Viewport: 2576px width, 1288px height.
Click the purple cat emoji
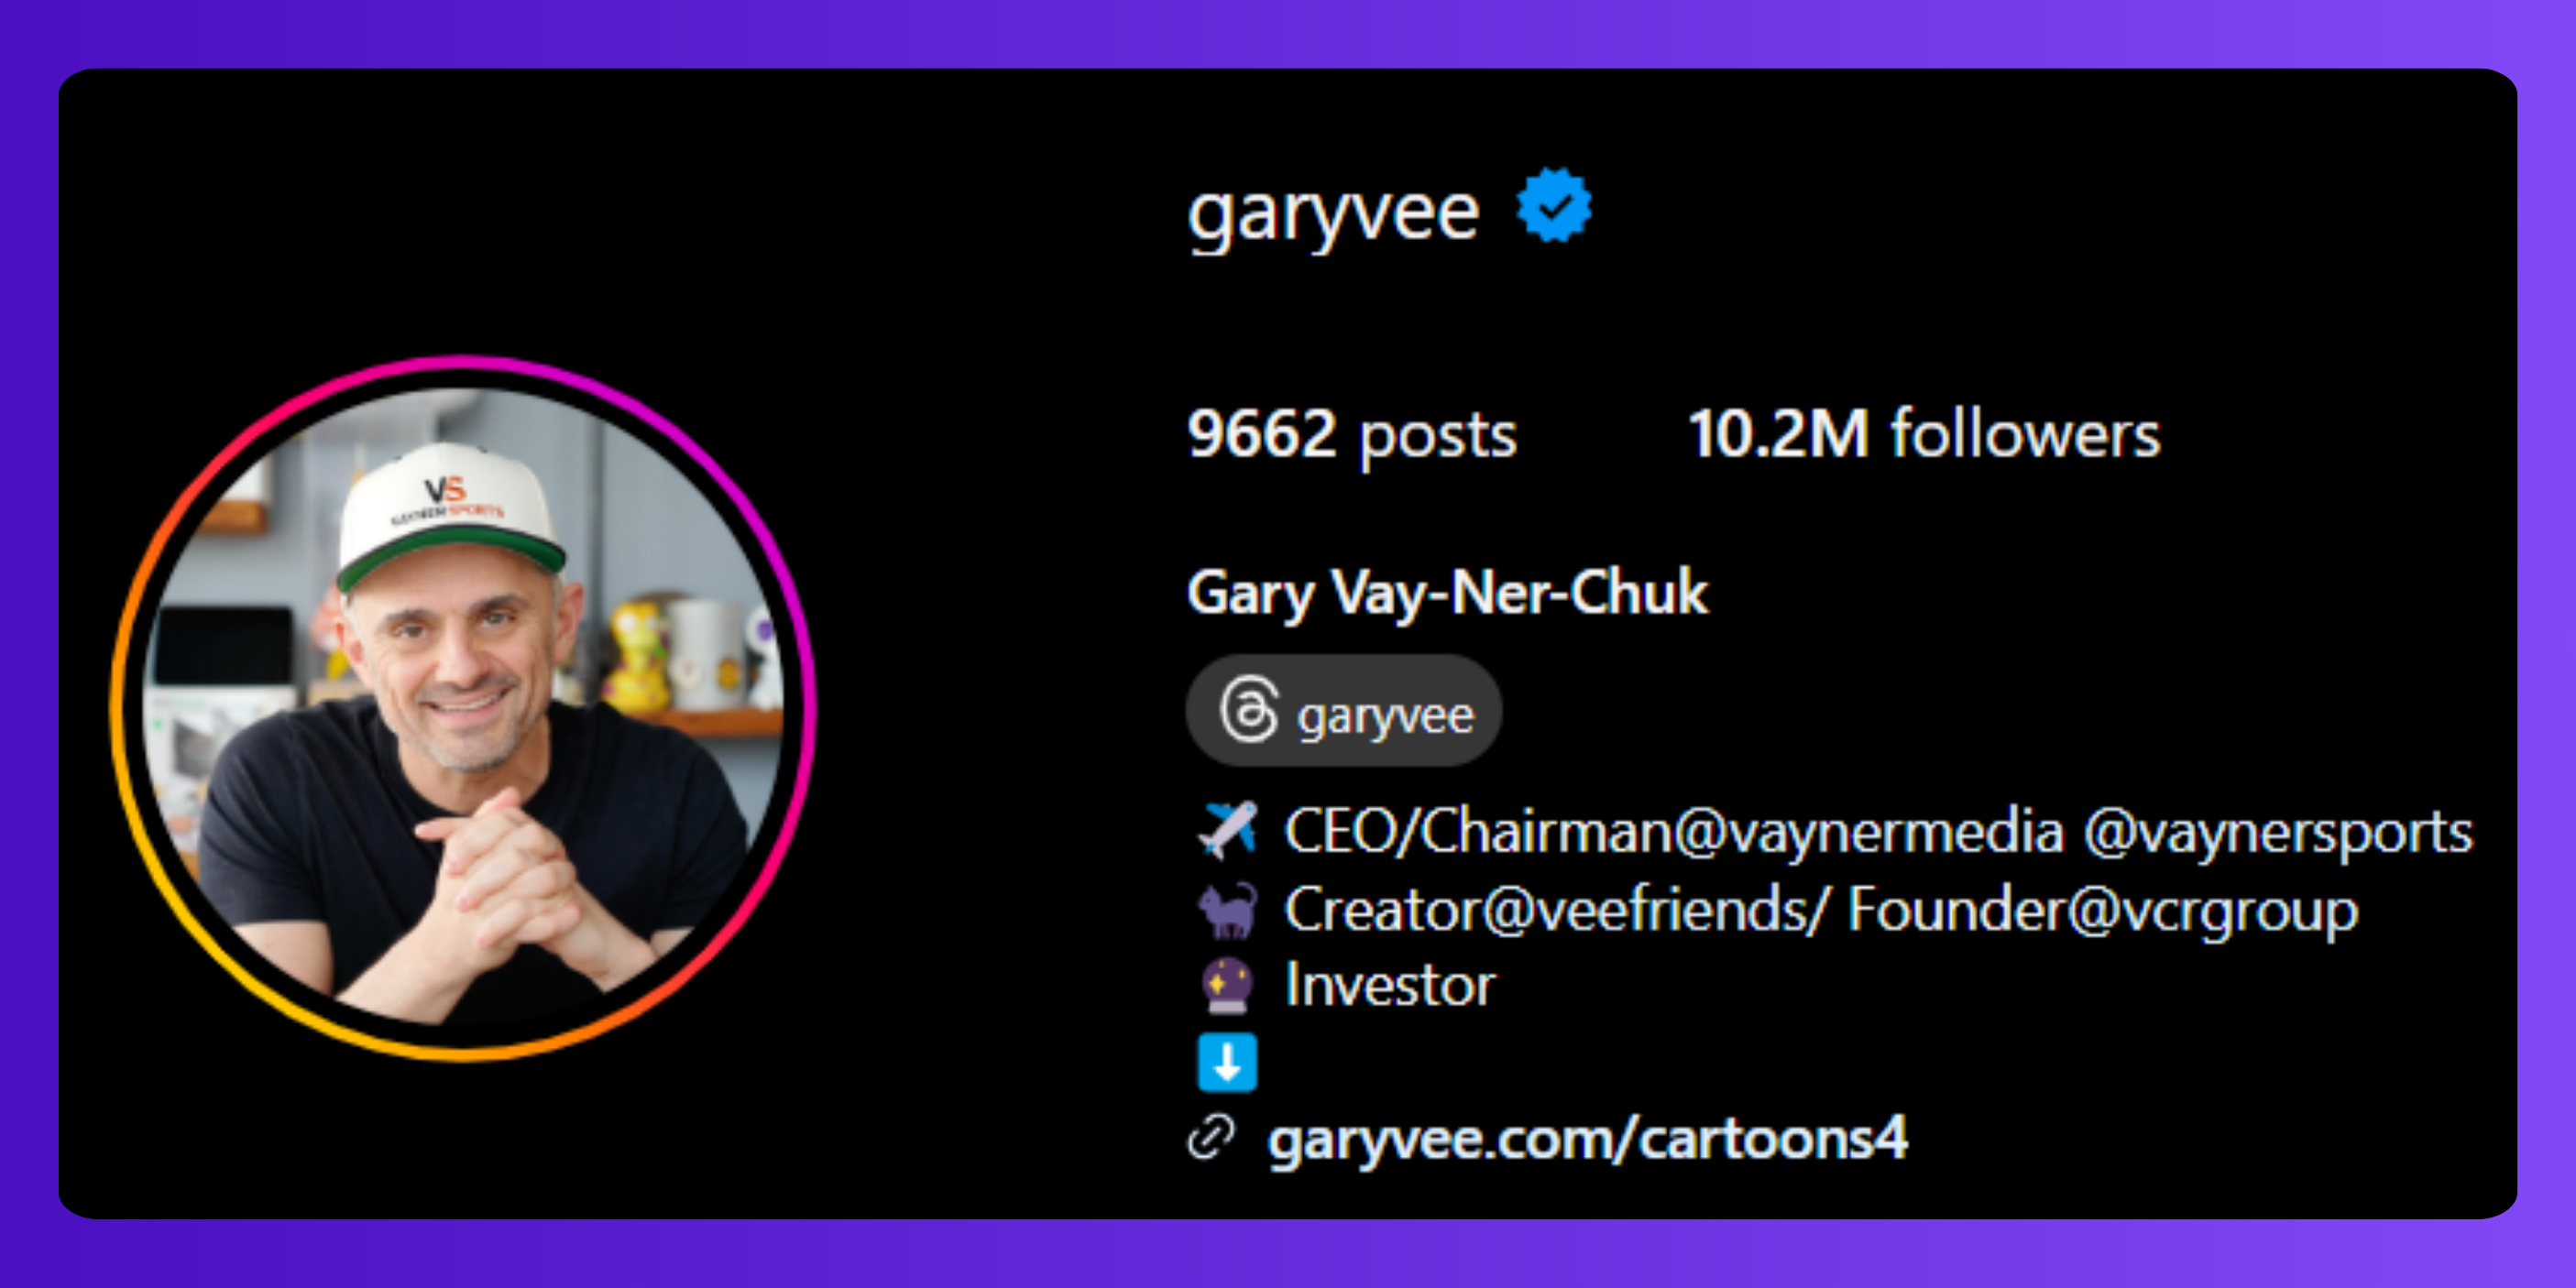(1227, 909)
